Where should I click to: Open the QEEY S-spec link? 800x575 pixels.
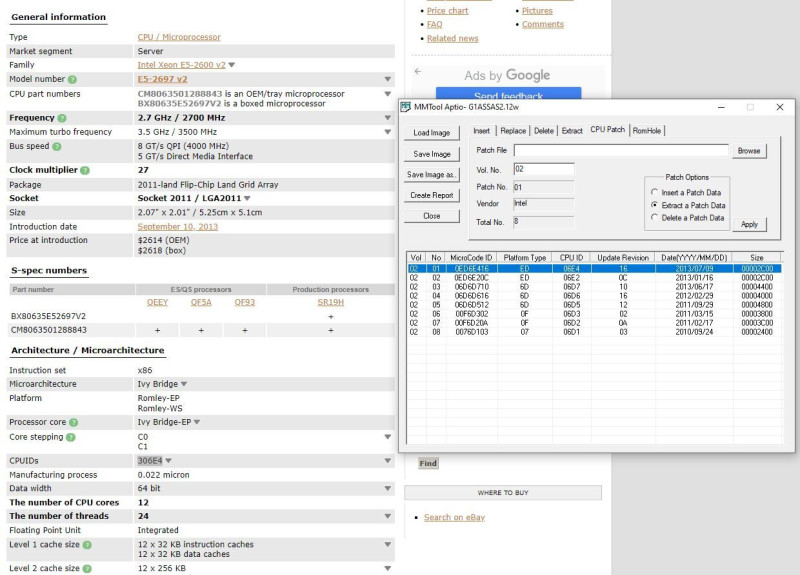pos(157,303)
